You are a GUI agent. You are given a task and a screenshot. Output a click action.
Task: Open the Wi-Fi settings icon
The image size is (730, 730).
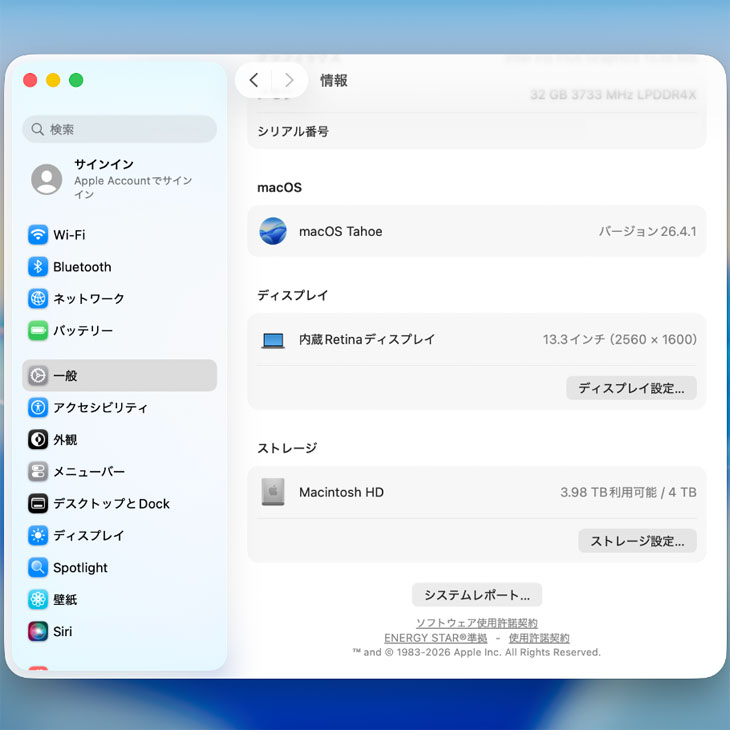[38, 235]
